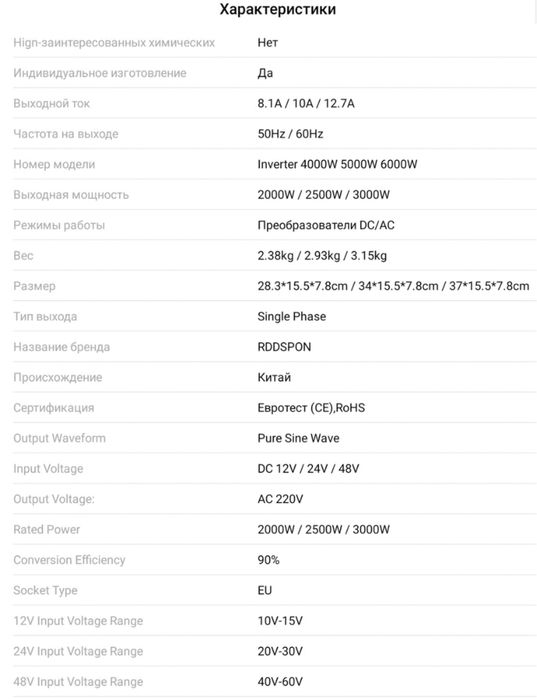This screenshot has width=537, height=699.
Task: Click the Индивидуальное изготовление label
Action: [x=100, y=73]
